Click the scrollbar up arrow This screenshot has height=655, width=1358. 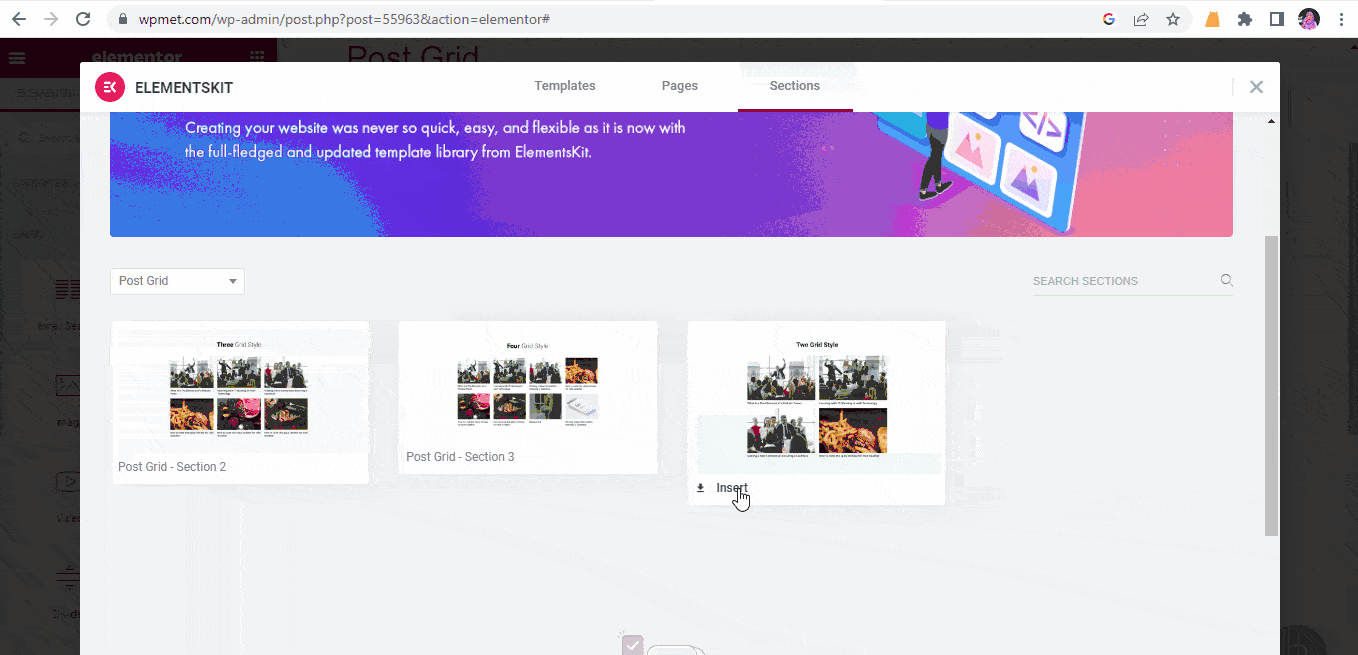1272,121
